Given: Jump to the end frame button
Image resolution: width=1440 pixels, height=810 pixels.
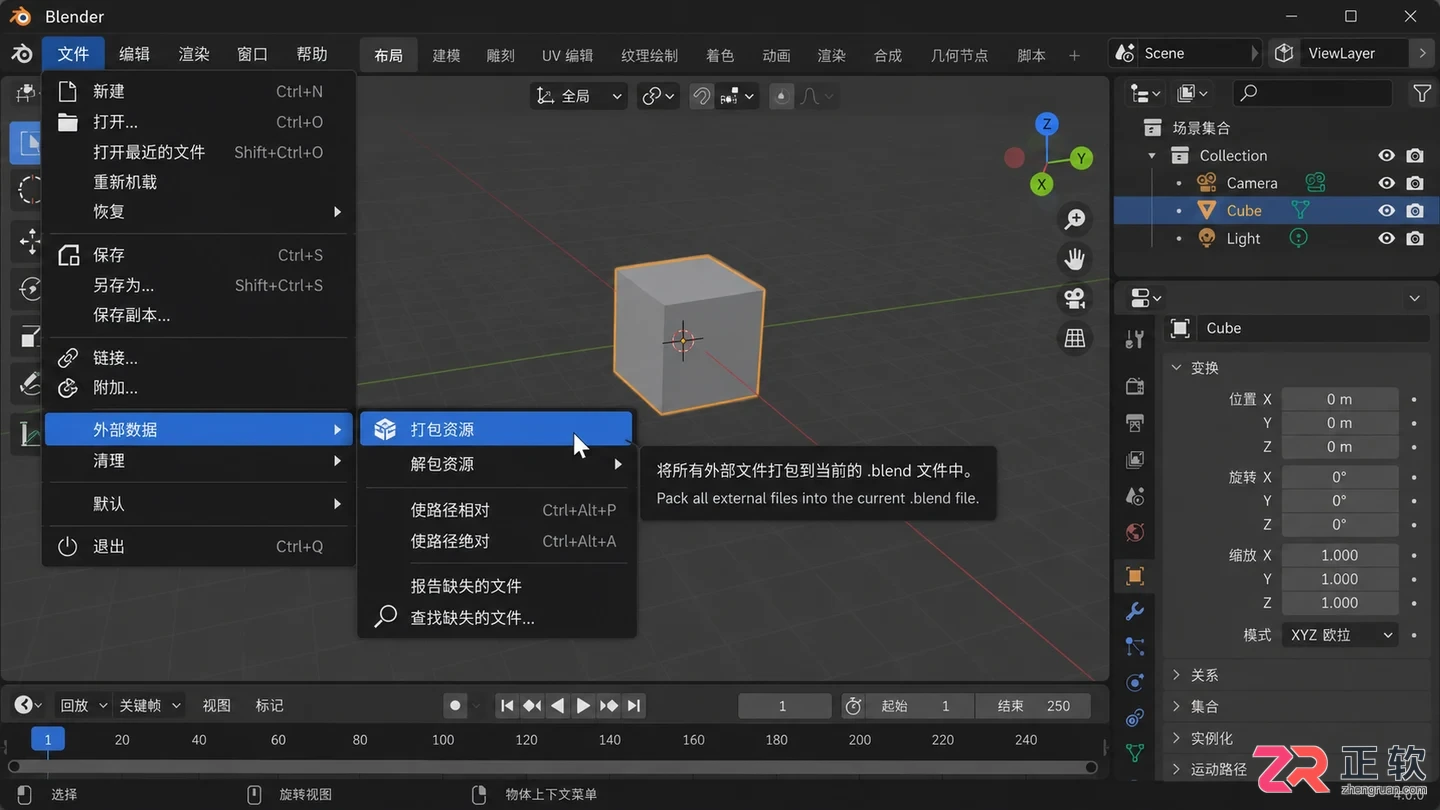Looking at the screenshot, I should pos(634,705).
